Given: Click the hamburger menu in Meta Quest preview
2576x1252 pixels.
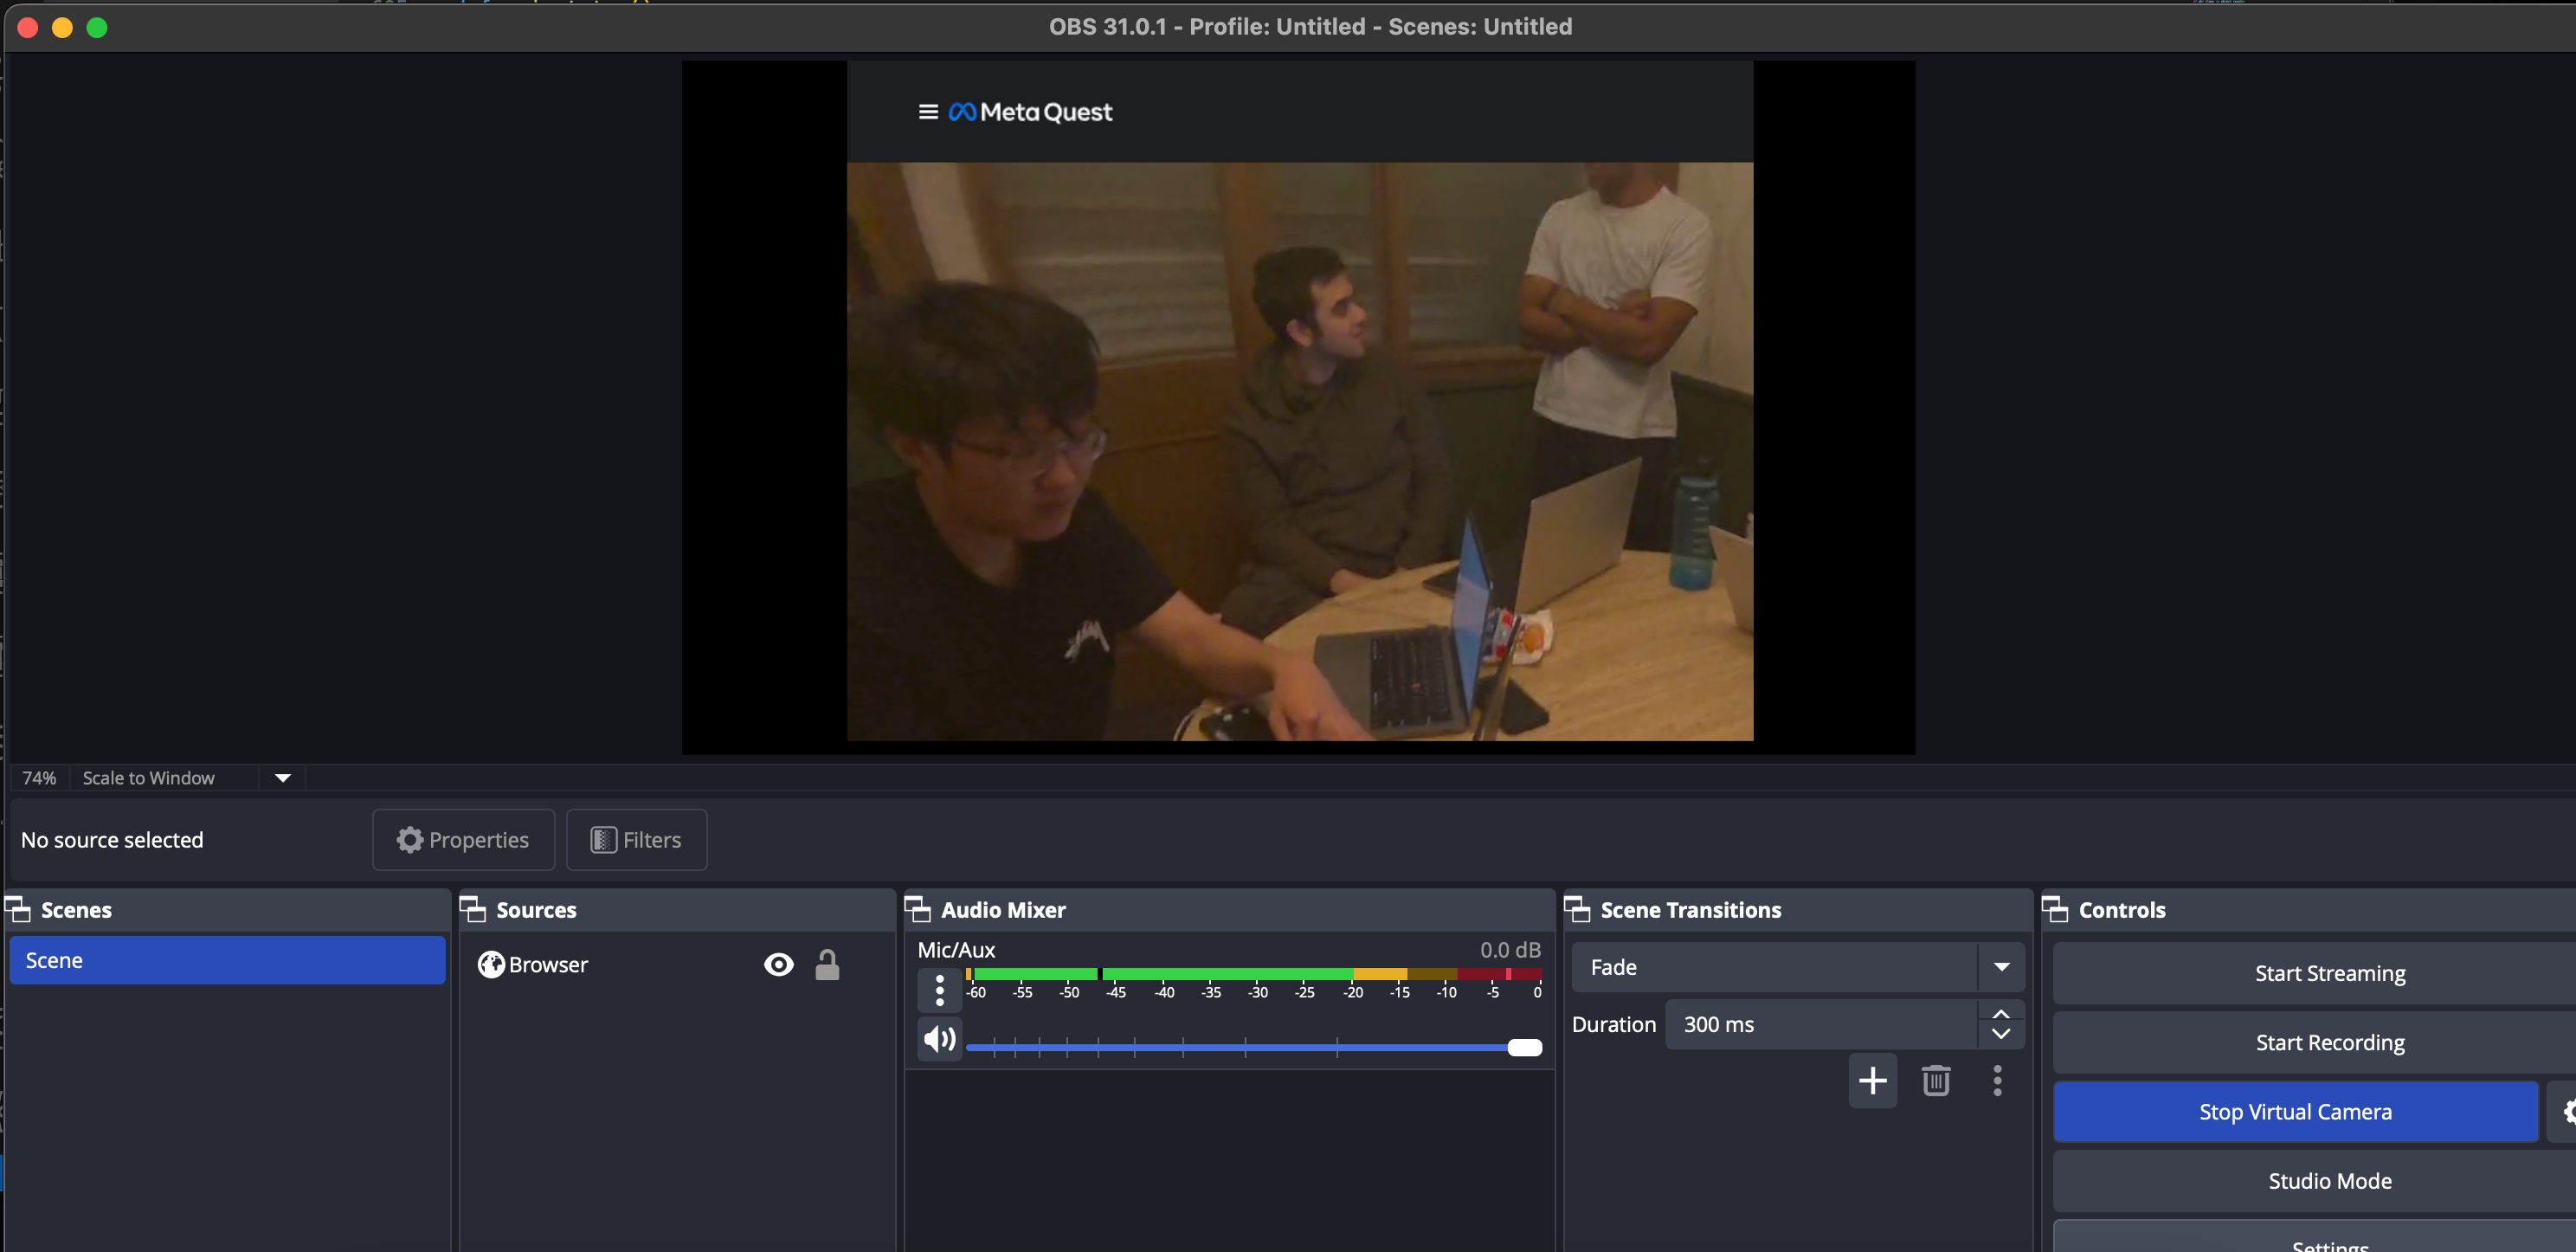Looking at the screenshot, I should click(x=927, y=112).
